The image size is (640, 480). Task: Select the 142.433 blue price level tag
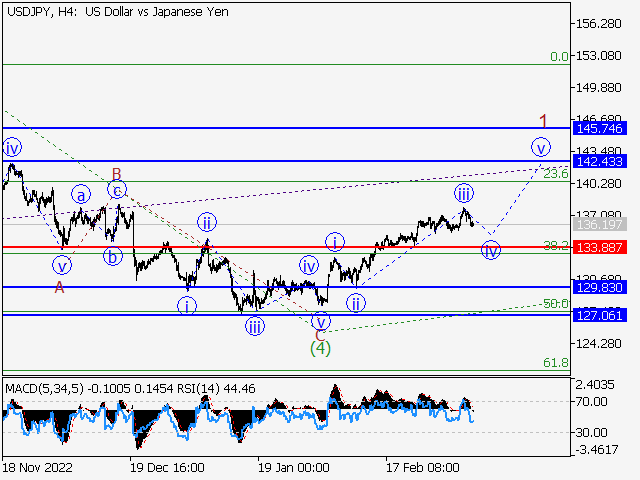tap(600, 162)
